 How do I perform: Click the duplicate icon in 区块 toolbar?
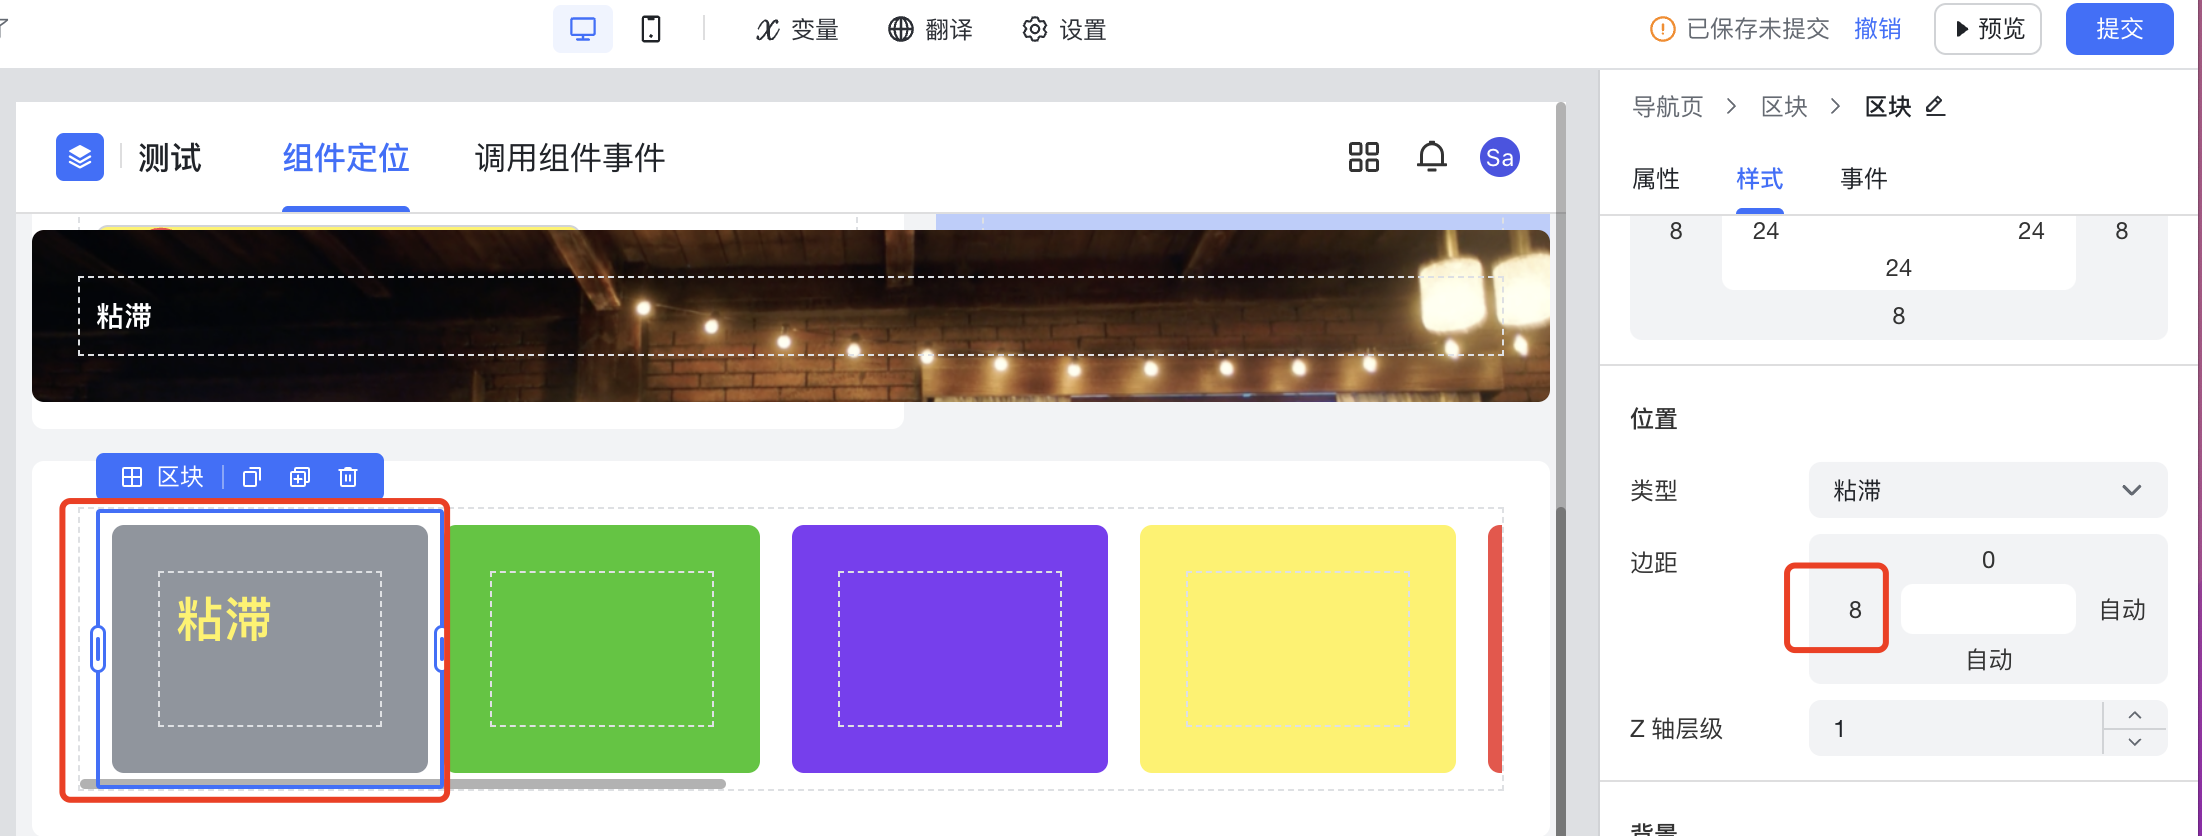(x=300, y=477)
